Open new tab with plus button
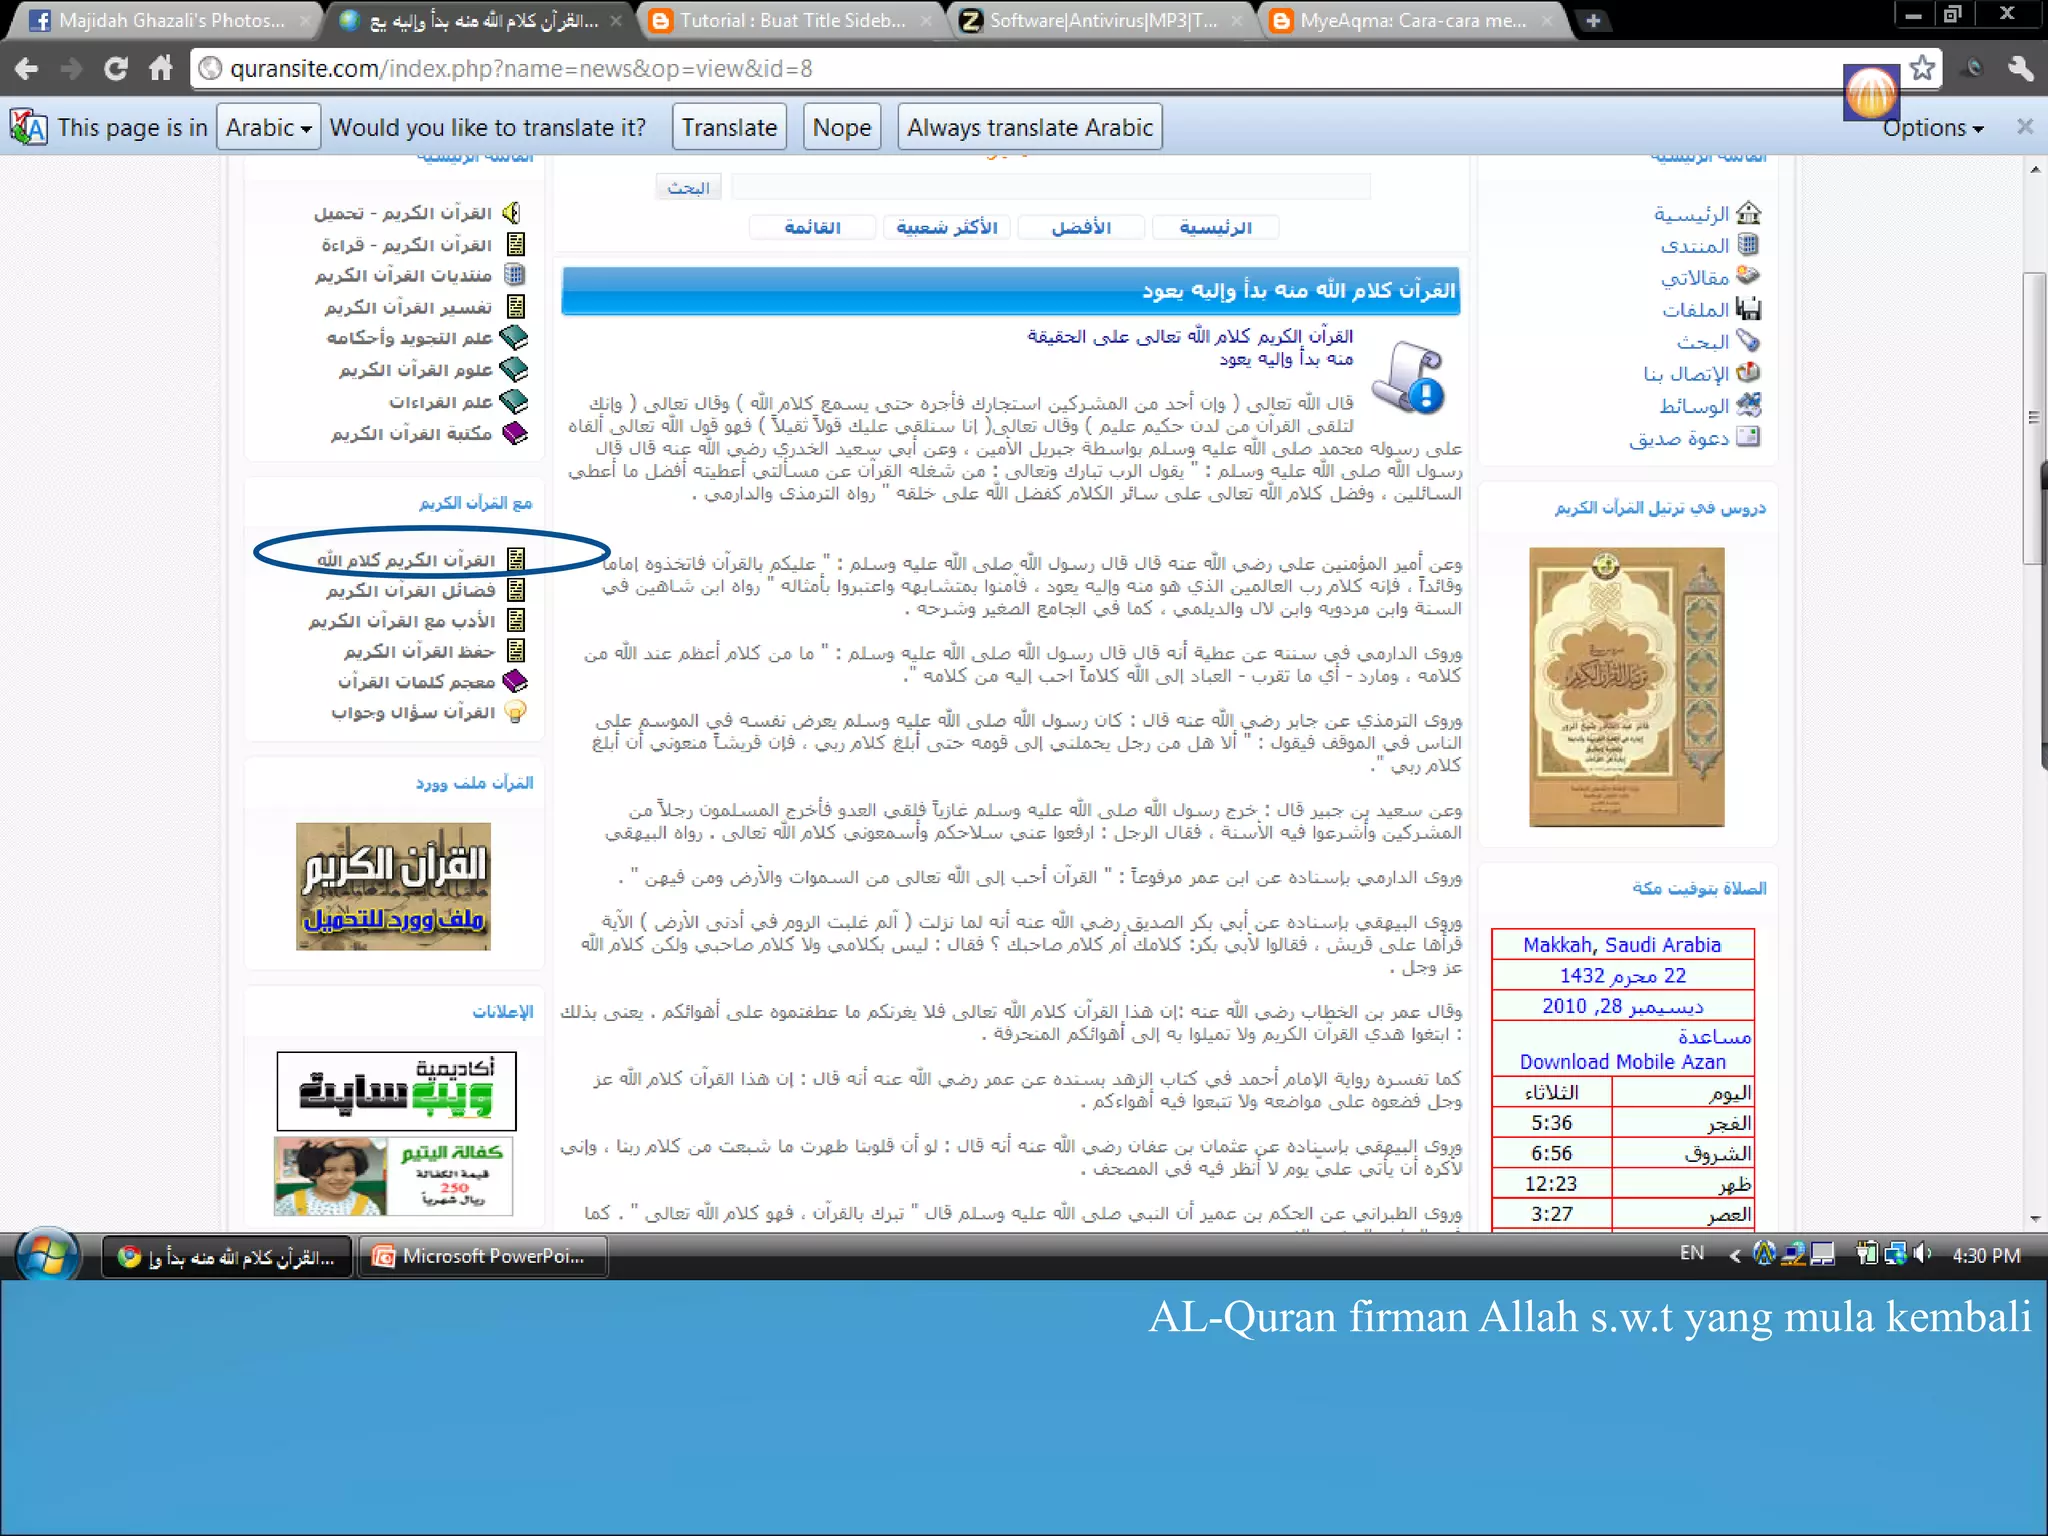The height and width of the screenshot is (1536, 2048). (x=1593, y=20)
